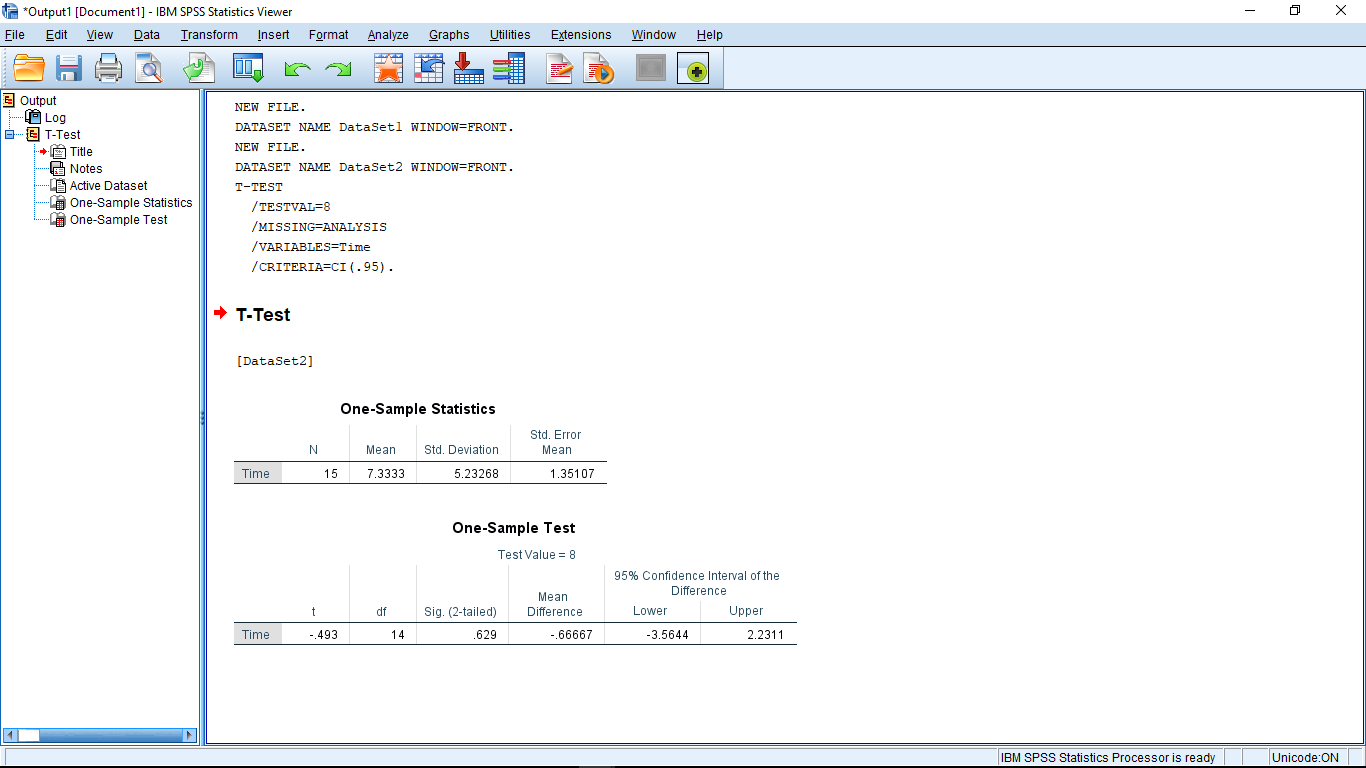Viewport: 1366px width, 768px height.
Task: Click the Go to Data star icon
Action: 388,68
